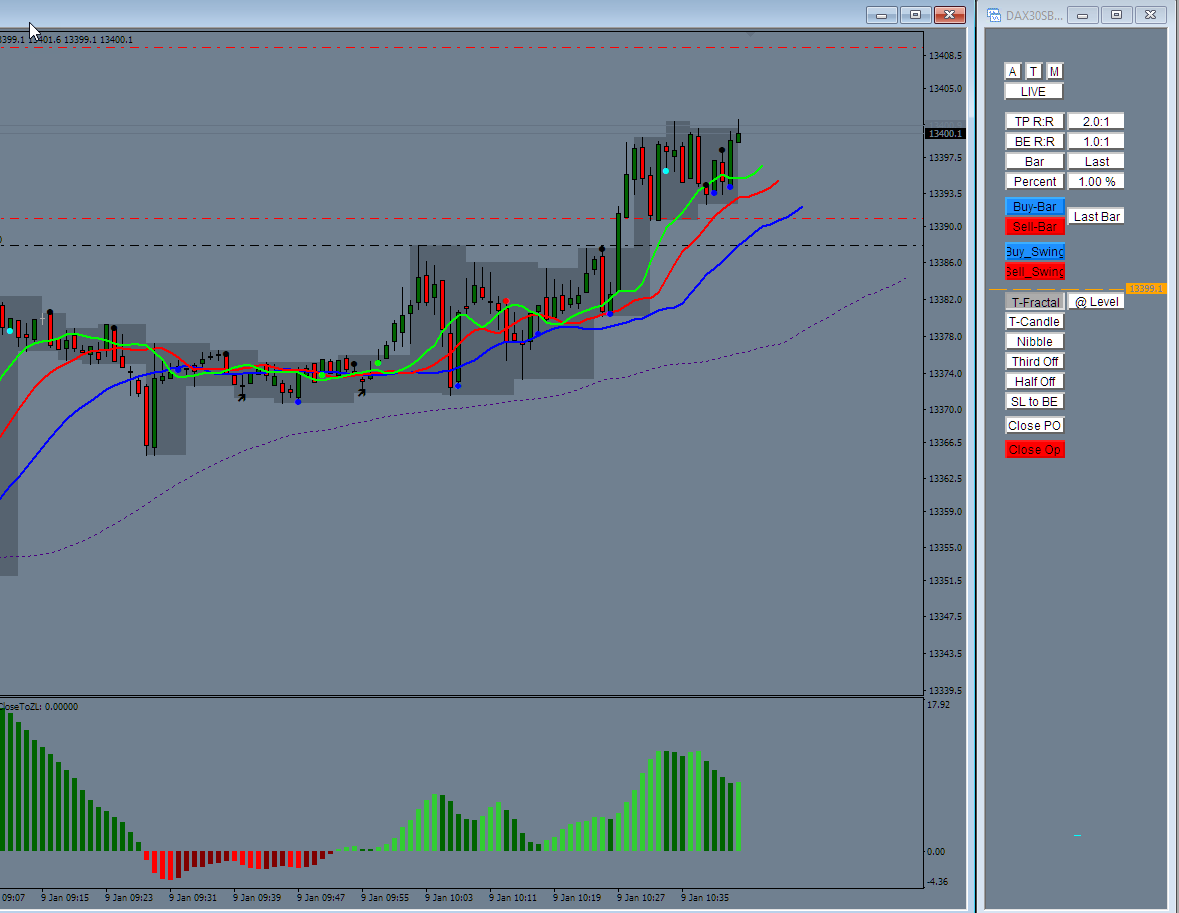The height and width of the screenshot is (913, 1179).
Task: Click the 9 Jan 10:35 time label
Action: tap(705, 897)
